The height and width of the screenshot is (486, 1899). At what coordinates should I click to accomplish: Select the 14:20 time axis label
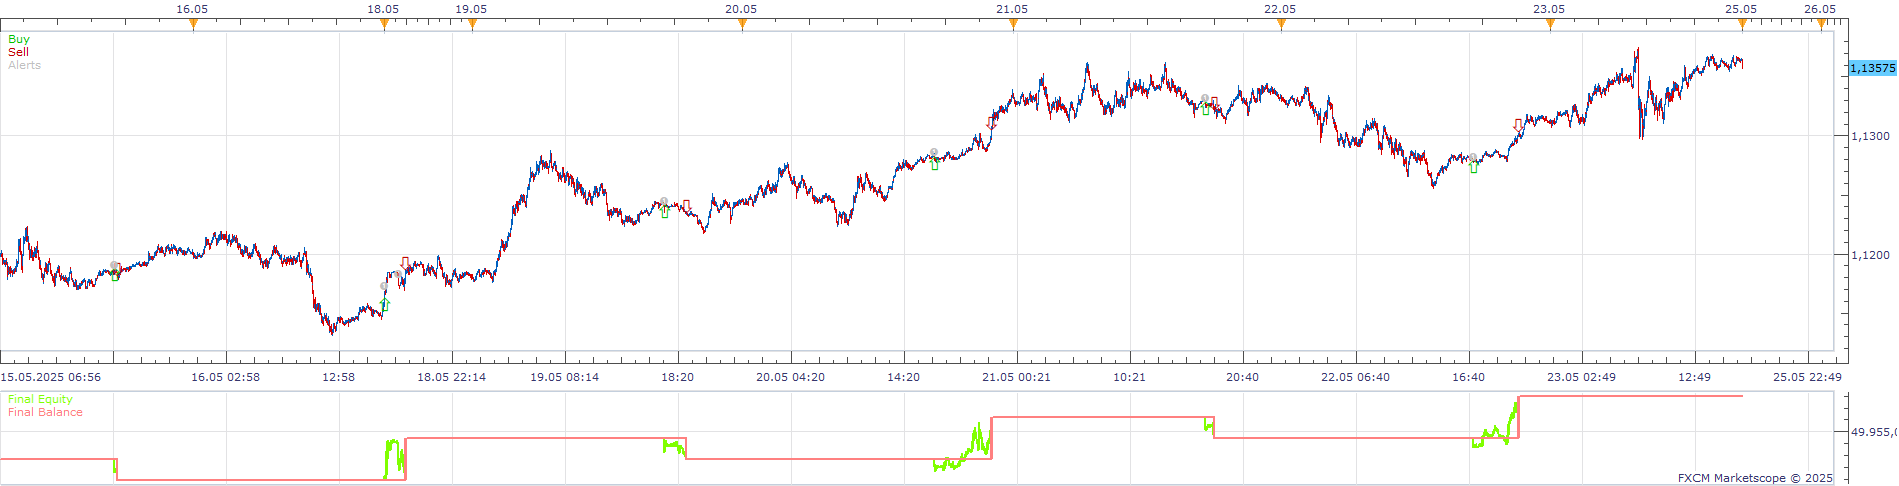click(903, 377)
